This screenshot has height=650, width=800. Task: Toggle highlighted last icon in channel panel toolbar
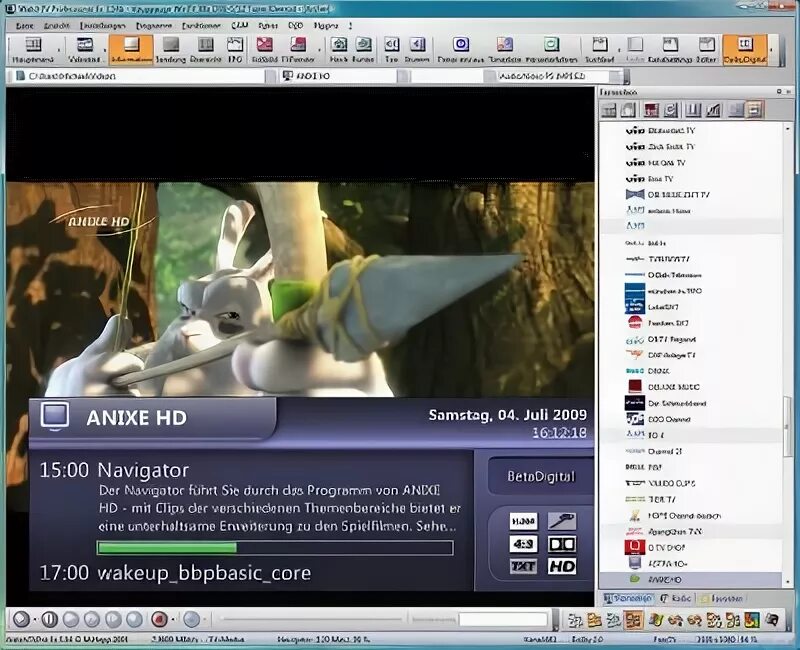tap(756, 110)
